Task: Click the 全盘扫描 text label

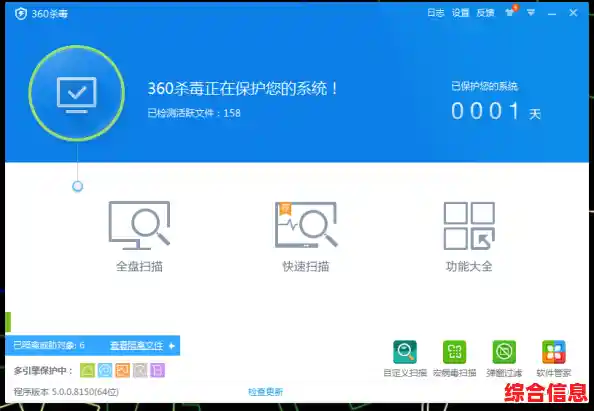Action: pyautogui.click(x=139, y=266)
